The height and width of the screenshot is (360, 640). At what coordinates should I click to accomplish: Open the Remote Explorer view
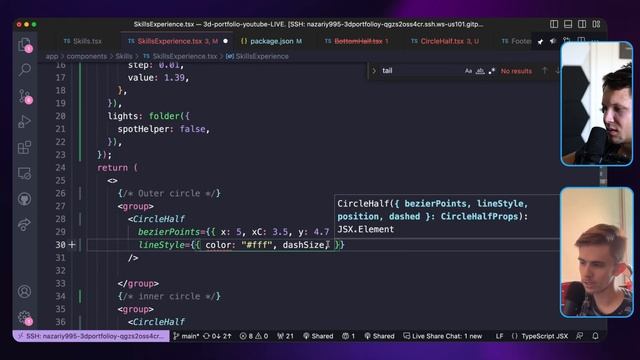click(x=24, y=173)
